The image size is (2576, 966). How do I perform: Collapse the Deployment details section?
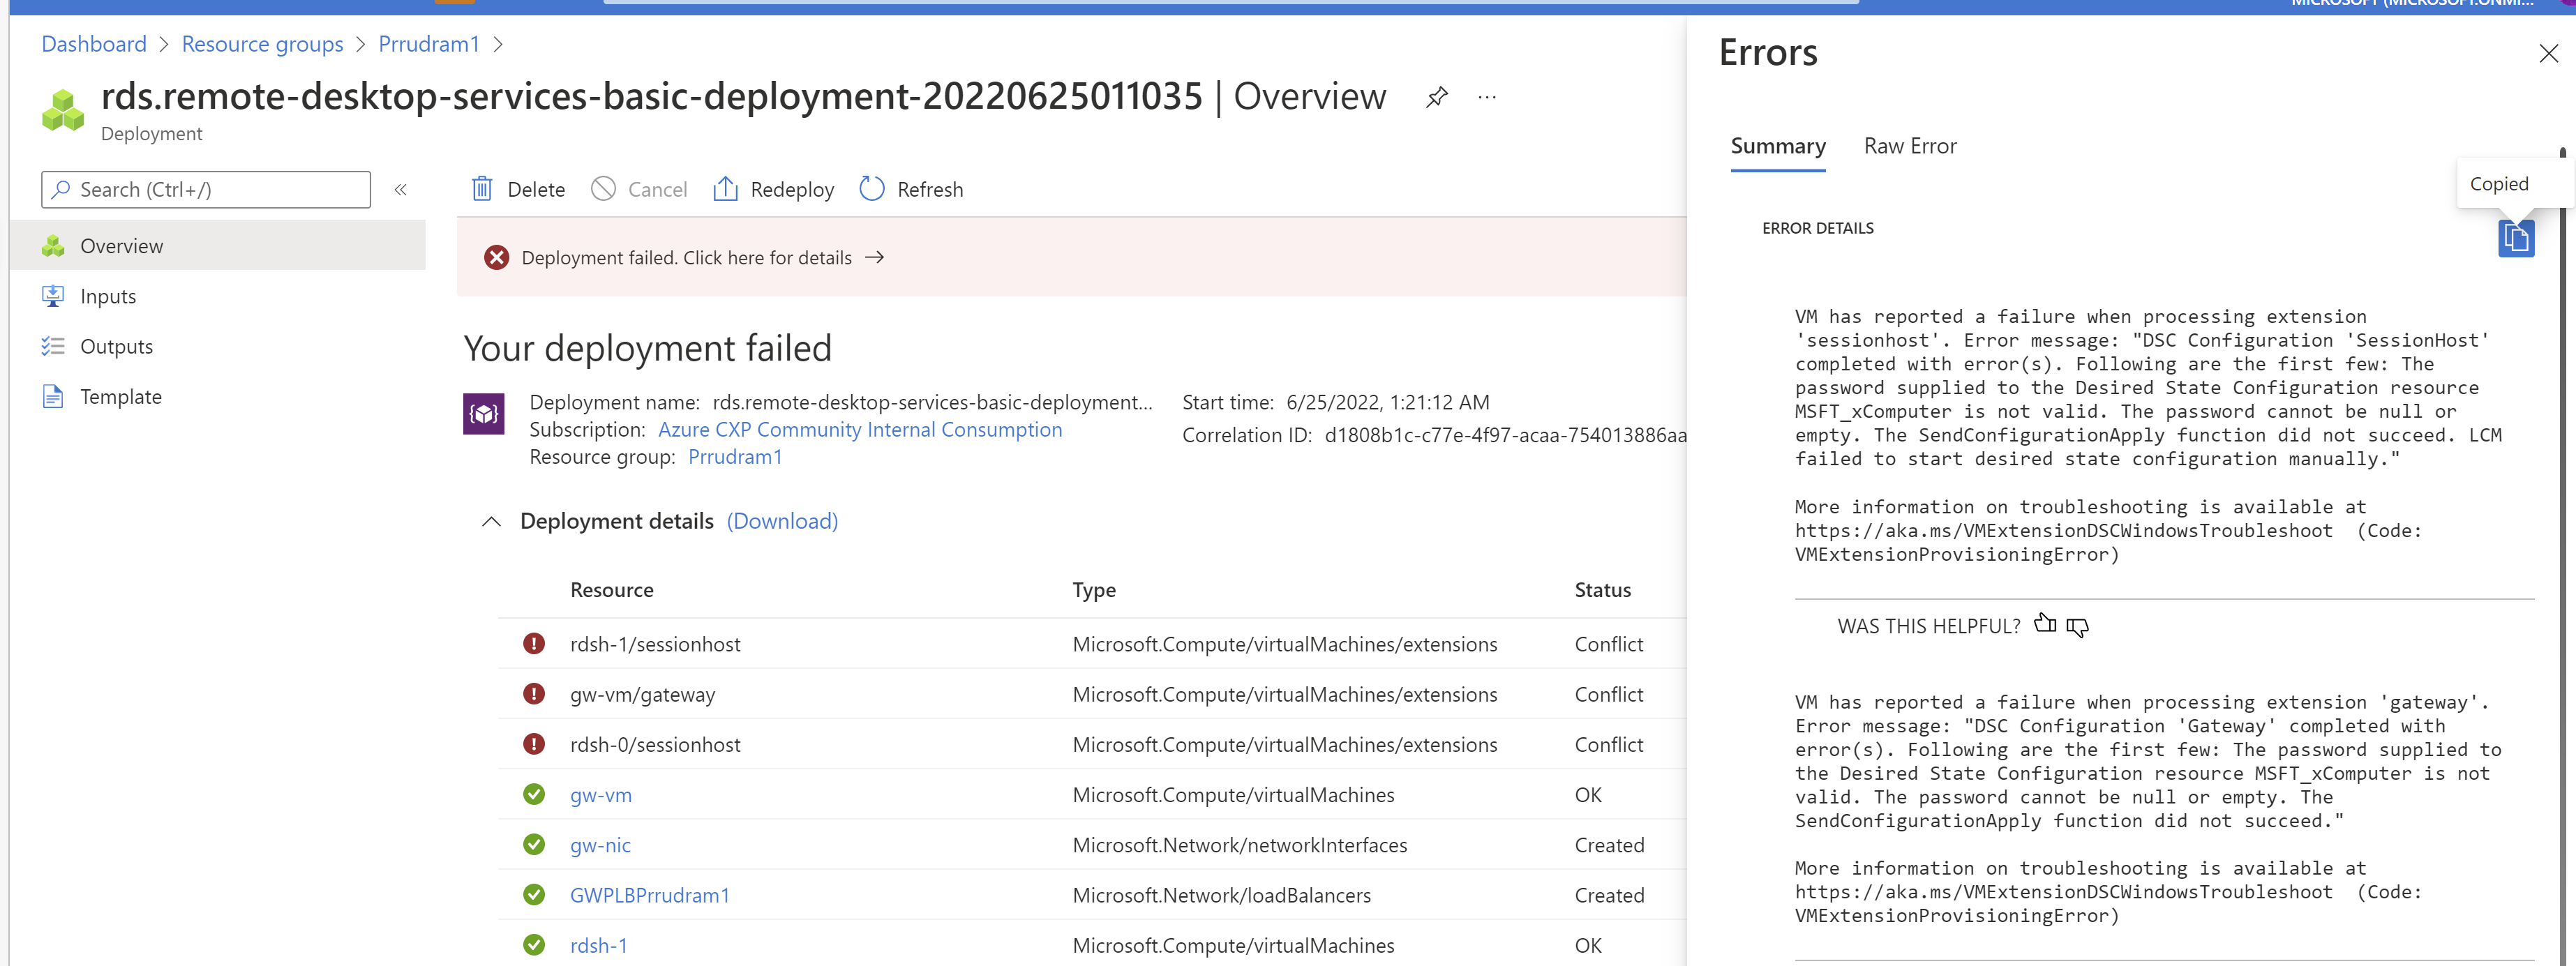(x=490, y=521)
